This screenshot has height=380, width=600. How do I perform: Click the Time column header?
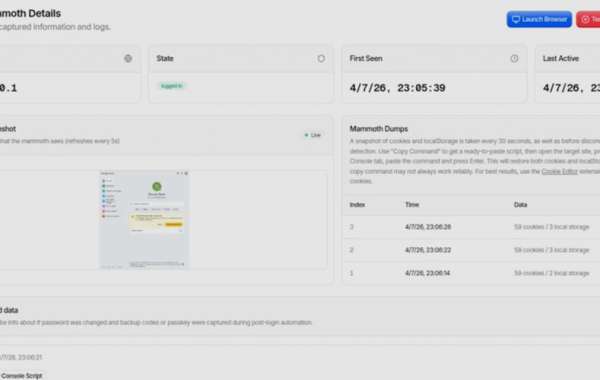tap(412, 205)
